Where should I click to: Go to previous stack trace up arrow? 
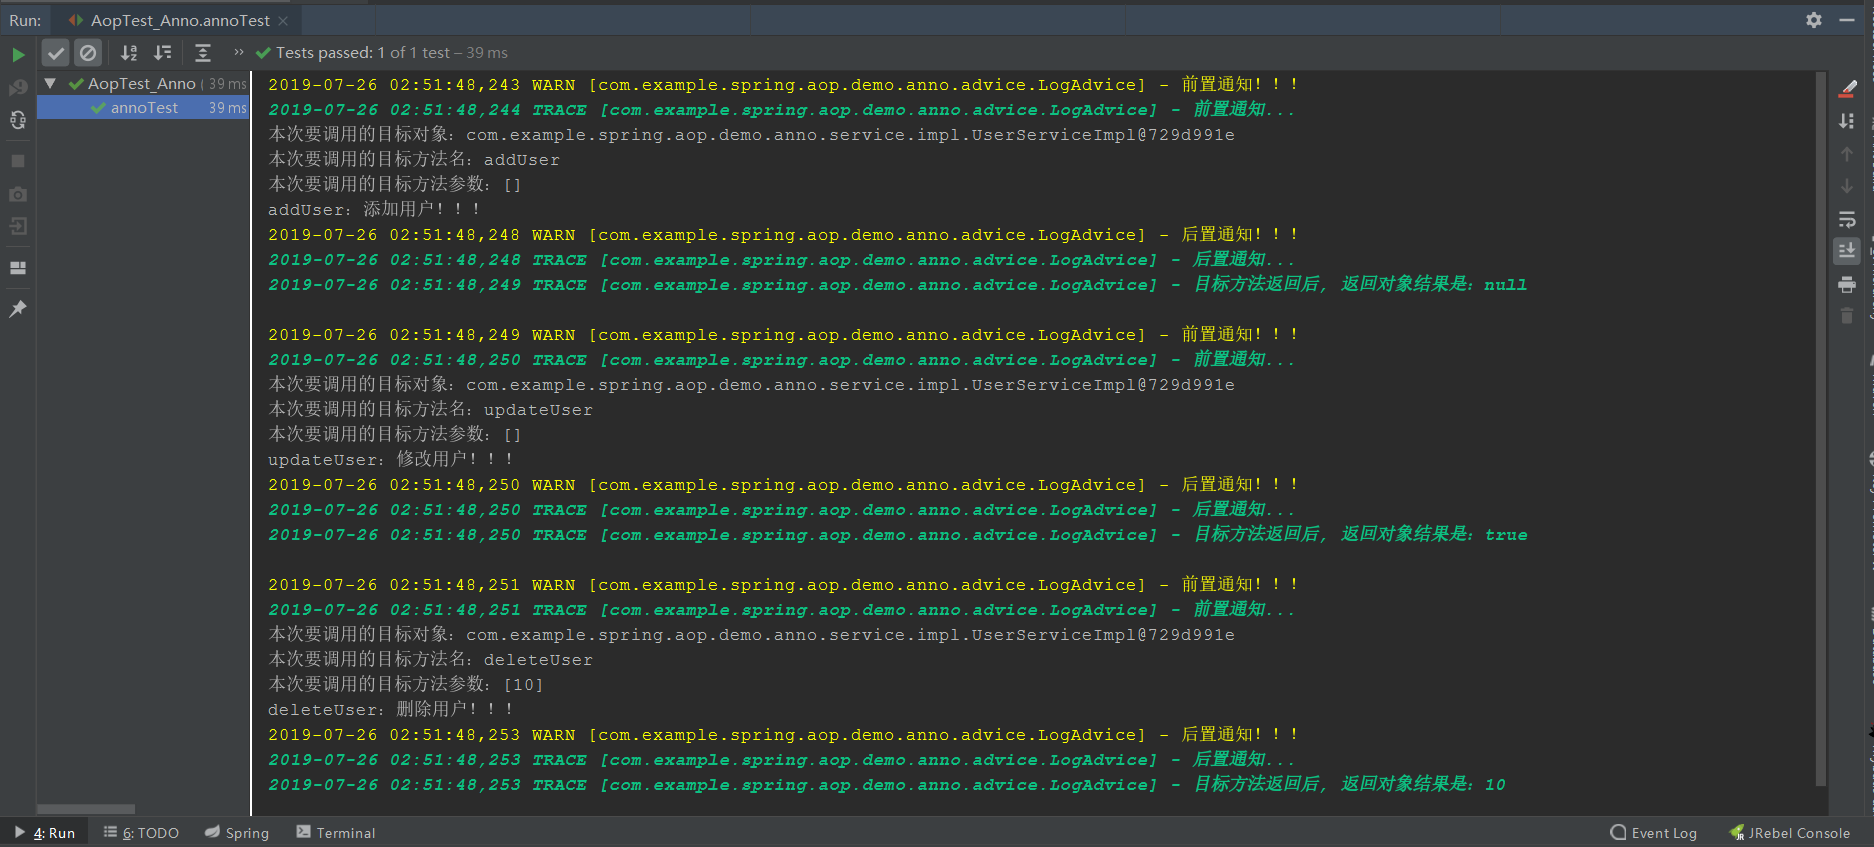pyautogui.click(x=1847, y=154)
